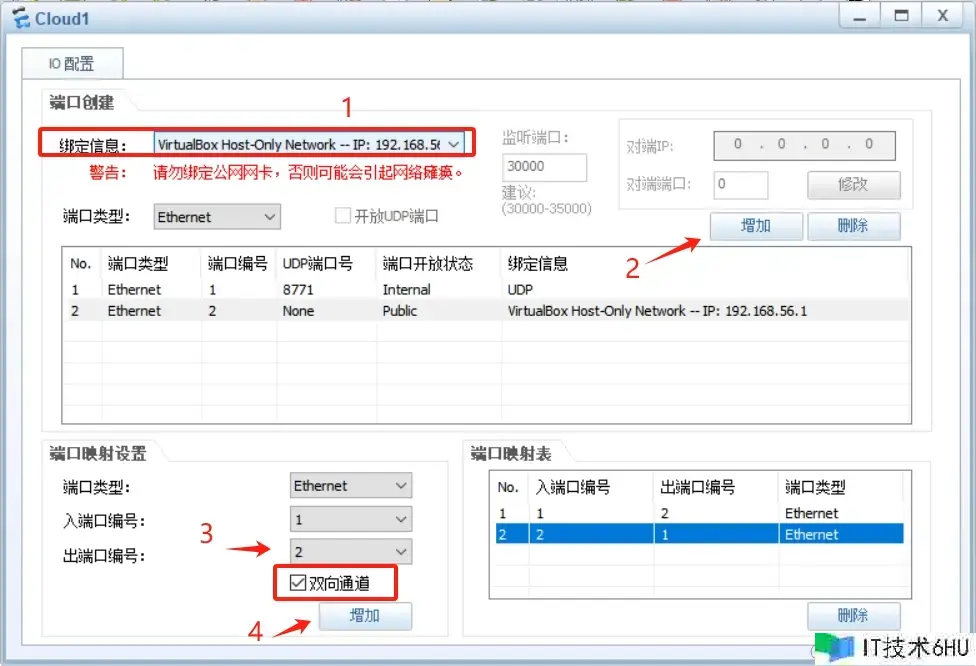Click the 监听端口 input field showing 30000
The height and width of the screenshot is (666, 976).
544,167
